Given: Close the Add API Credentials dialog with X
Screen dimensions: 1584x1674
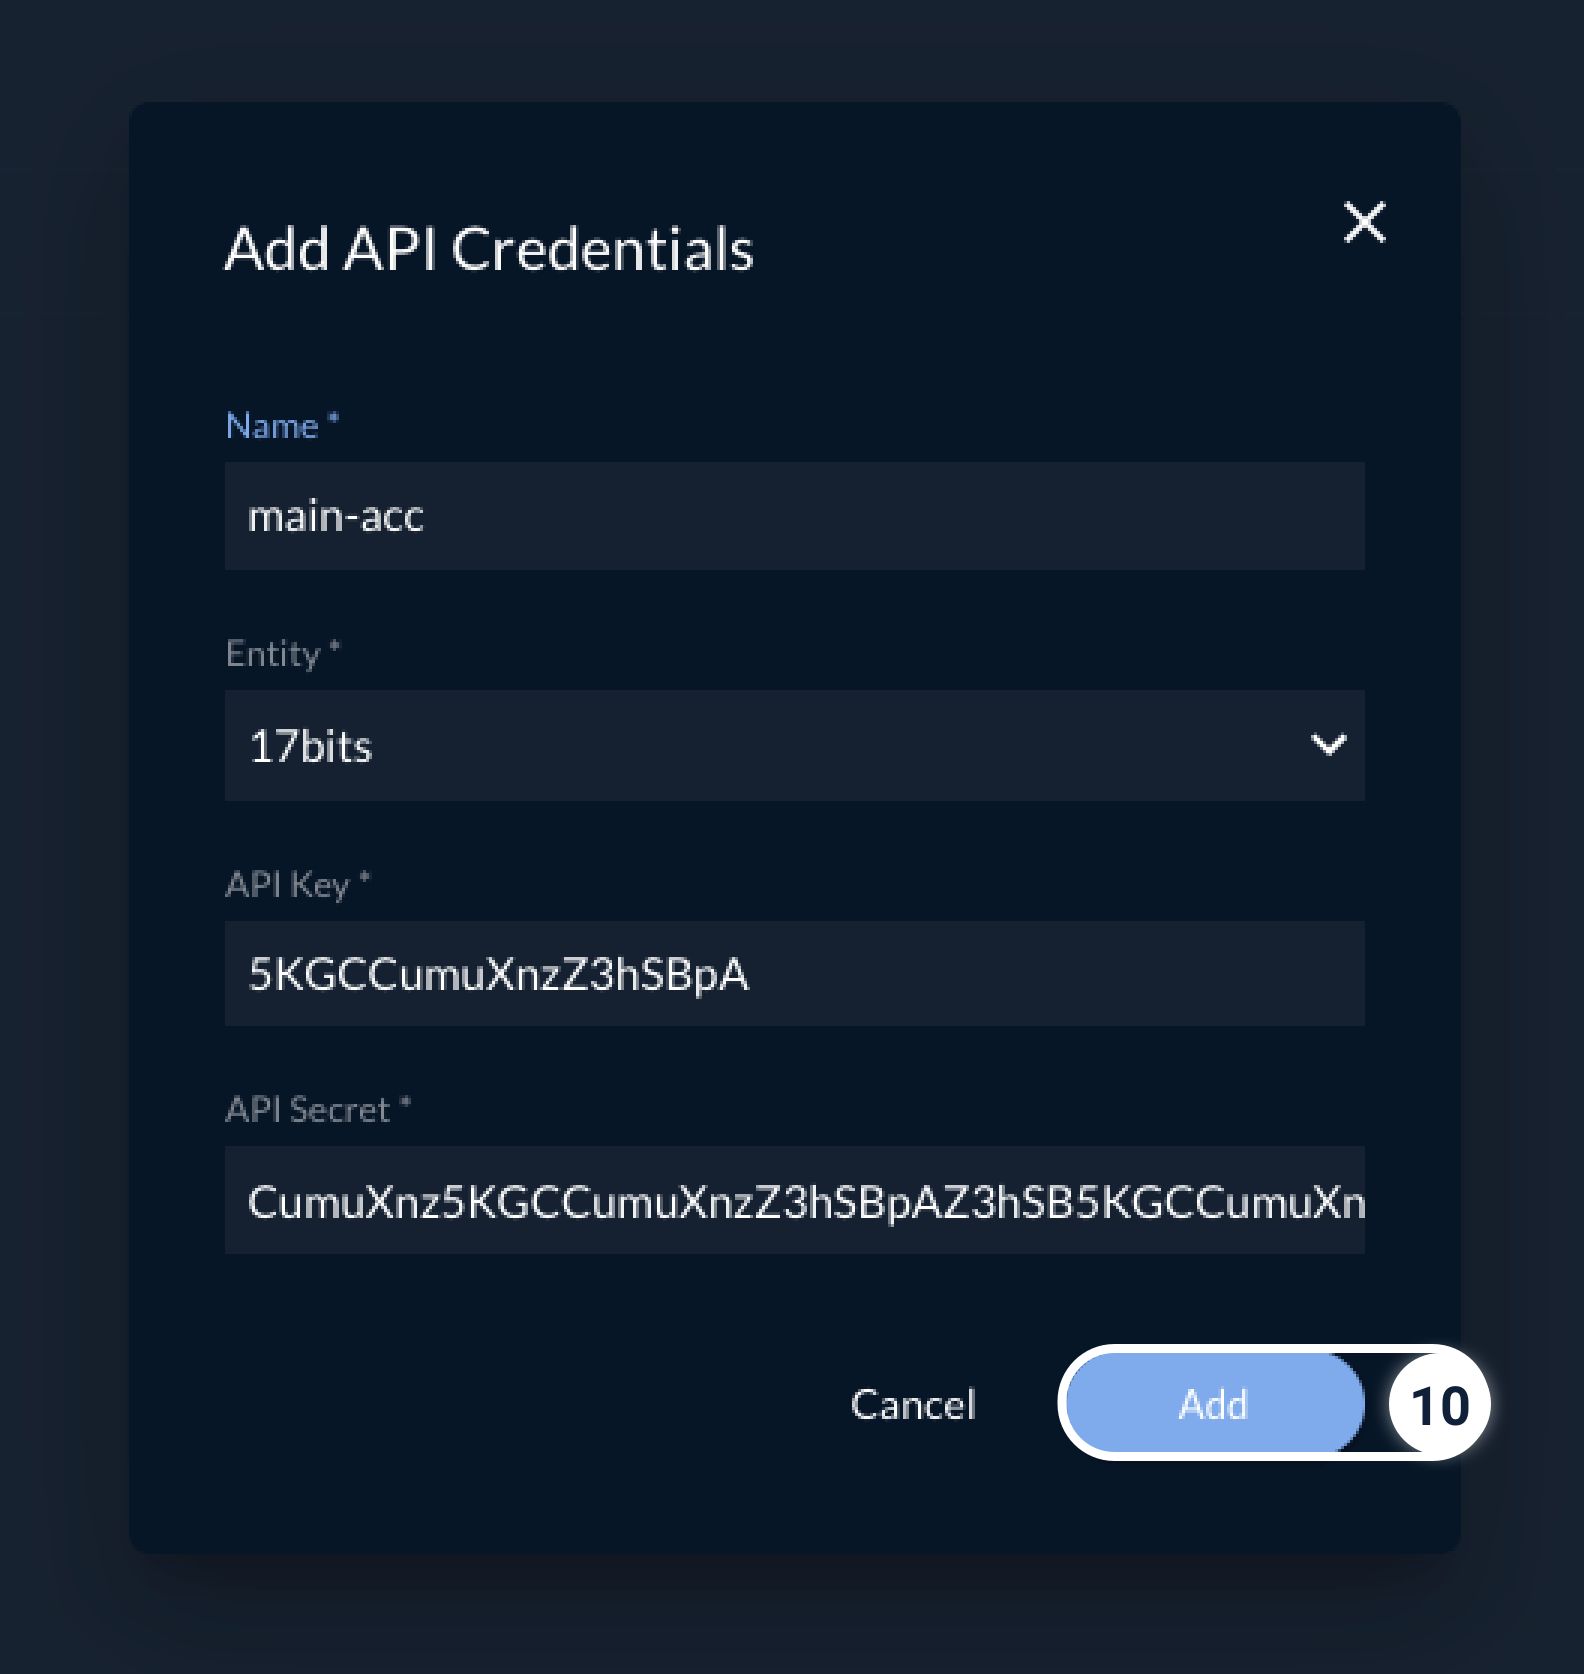Looking at the screenshot, I should [x=1364, y=222].
